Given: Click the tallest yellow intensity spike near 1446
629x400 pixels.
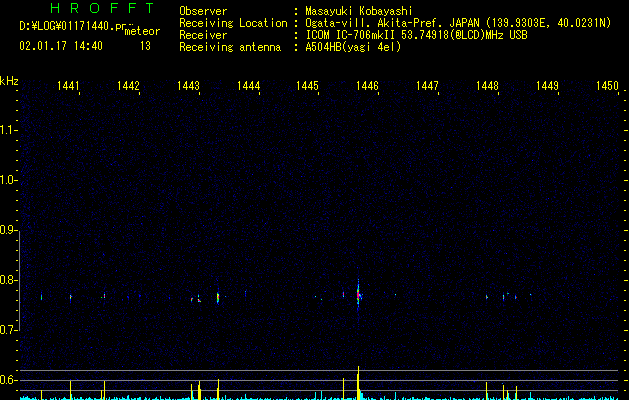Looking at the screenshot, I should pyautogui.click(x=358, y=383).
